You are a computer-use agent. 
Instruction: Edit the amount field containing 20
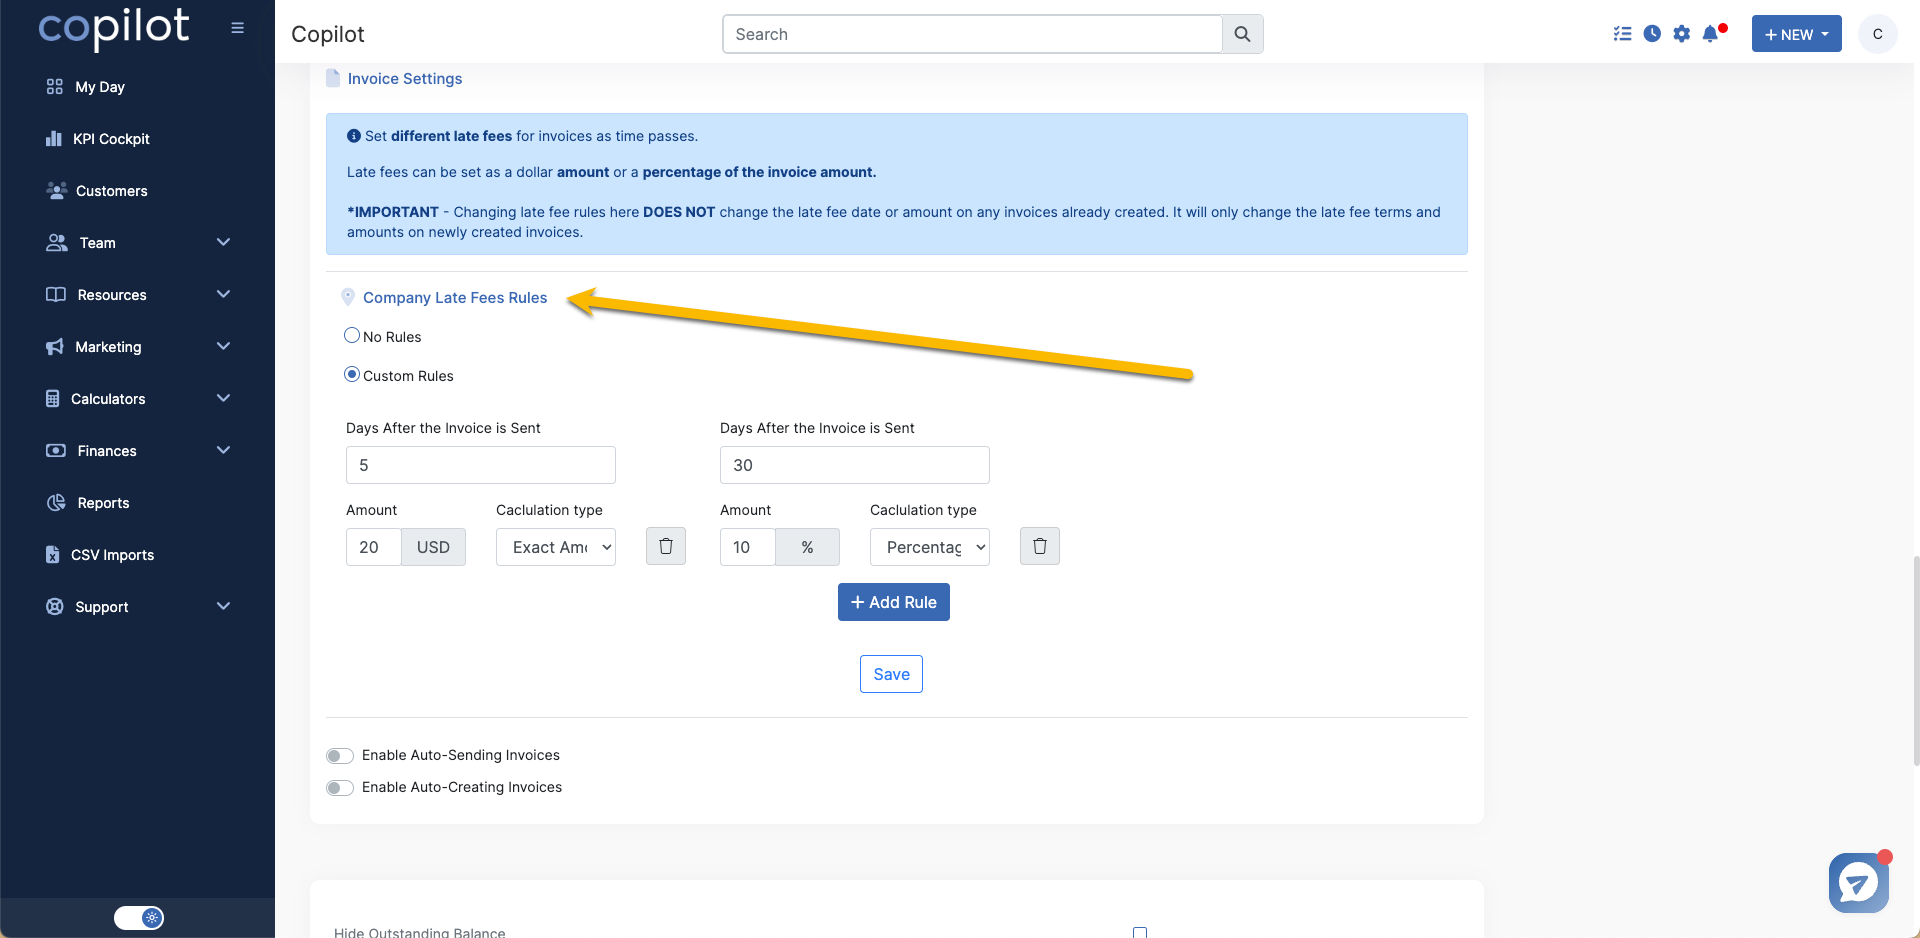tap(374, 547)
